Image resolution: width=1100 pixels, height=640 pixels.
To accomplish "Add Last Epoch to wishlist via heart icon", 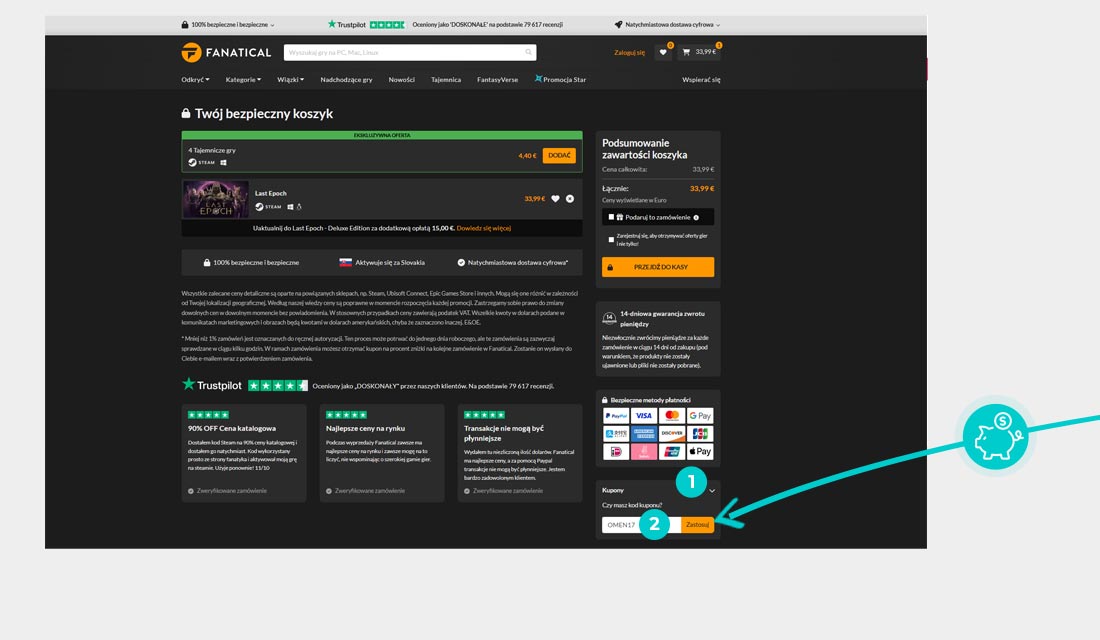I will [x=556, y=199].
